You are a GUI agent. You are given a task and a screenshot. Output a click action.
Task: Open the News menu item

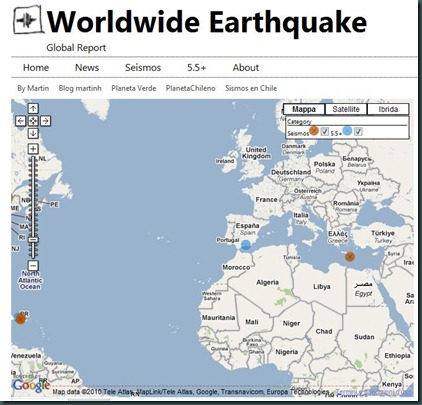coord(87,68)
